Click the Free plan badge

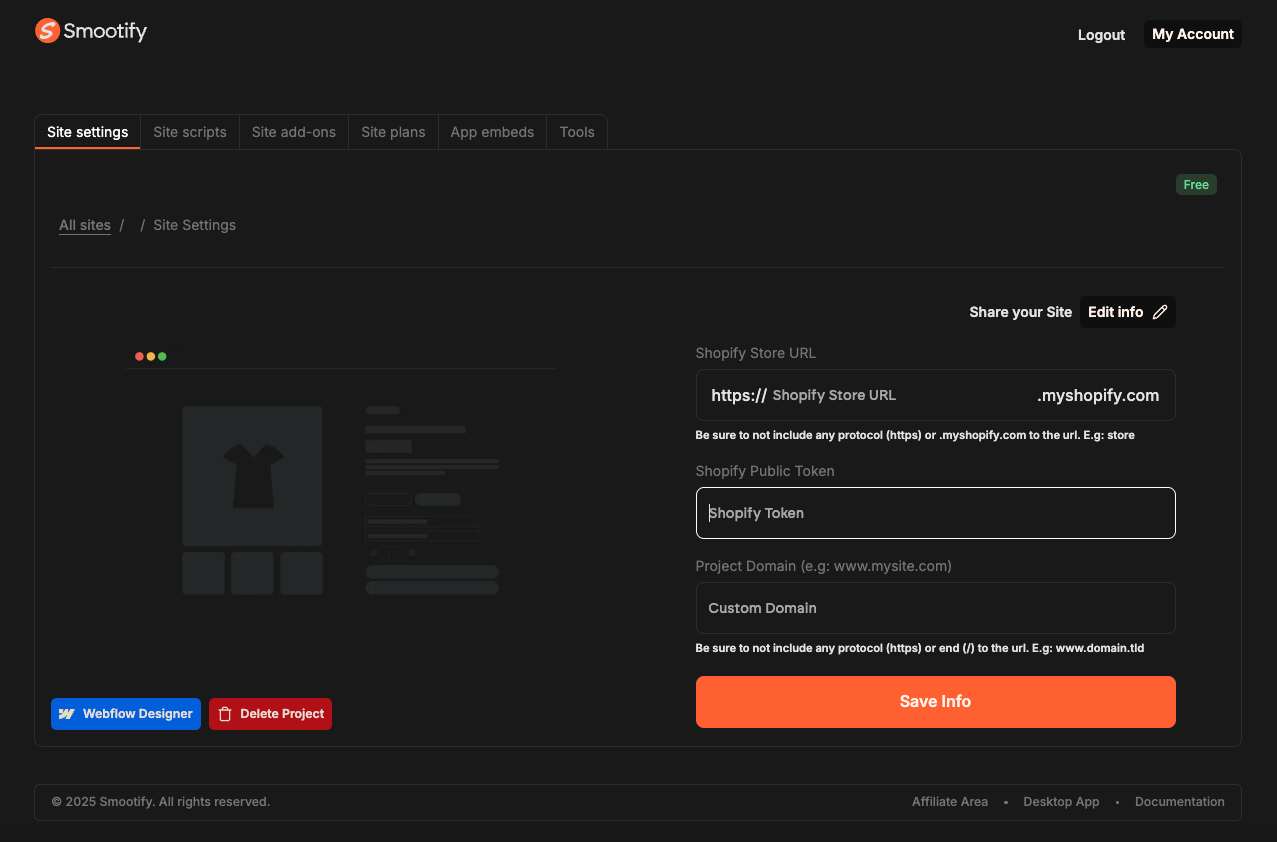[x=1196, y=185]
